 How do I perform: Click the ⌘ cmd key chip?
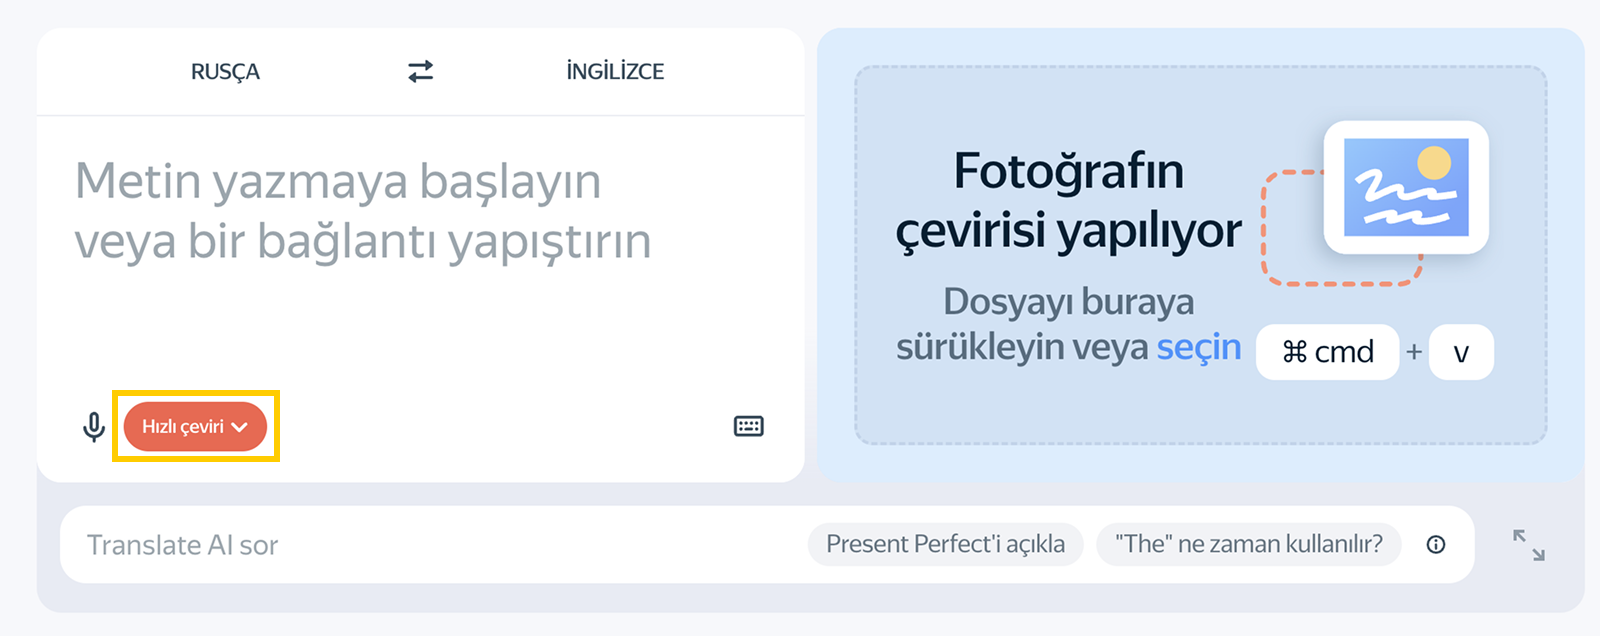click(1327, 352)
